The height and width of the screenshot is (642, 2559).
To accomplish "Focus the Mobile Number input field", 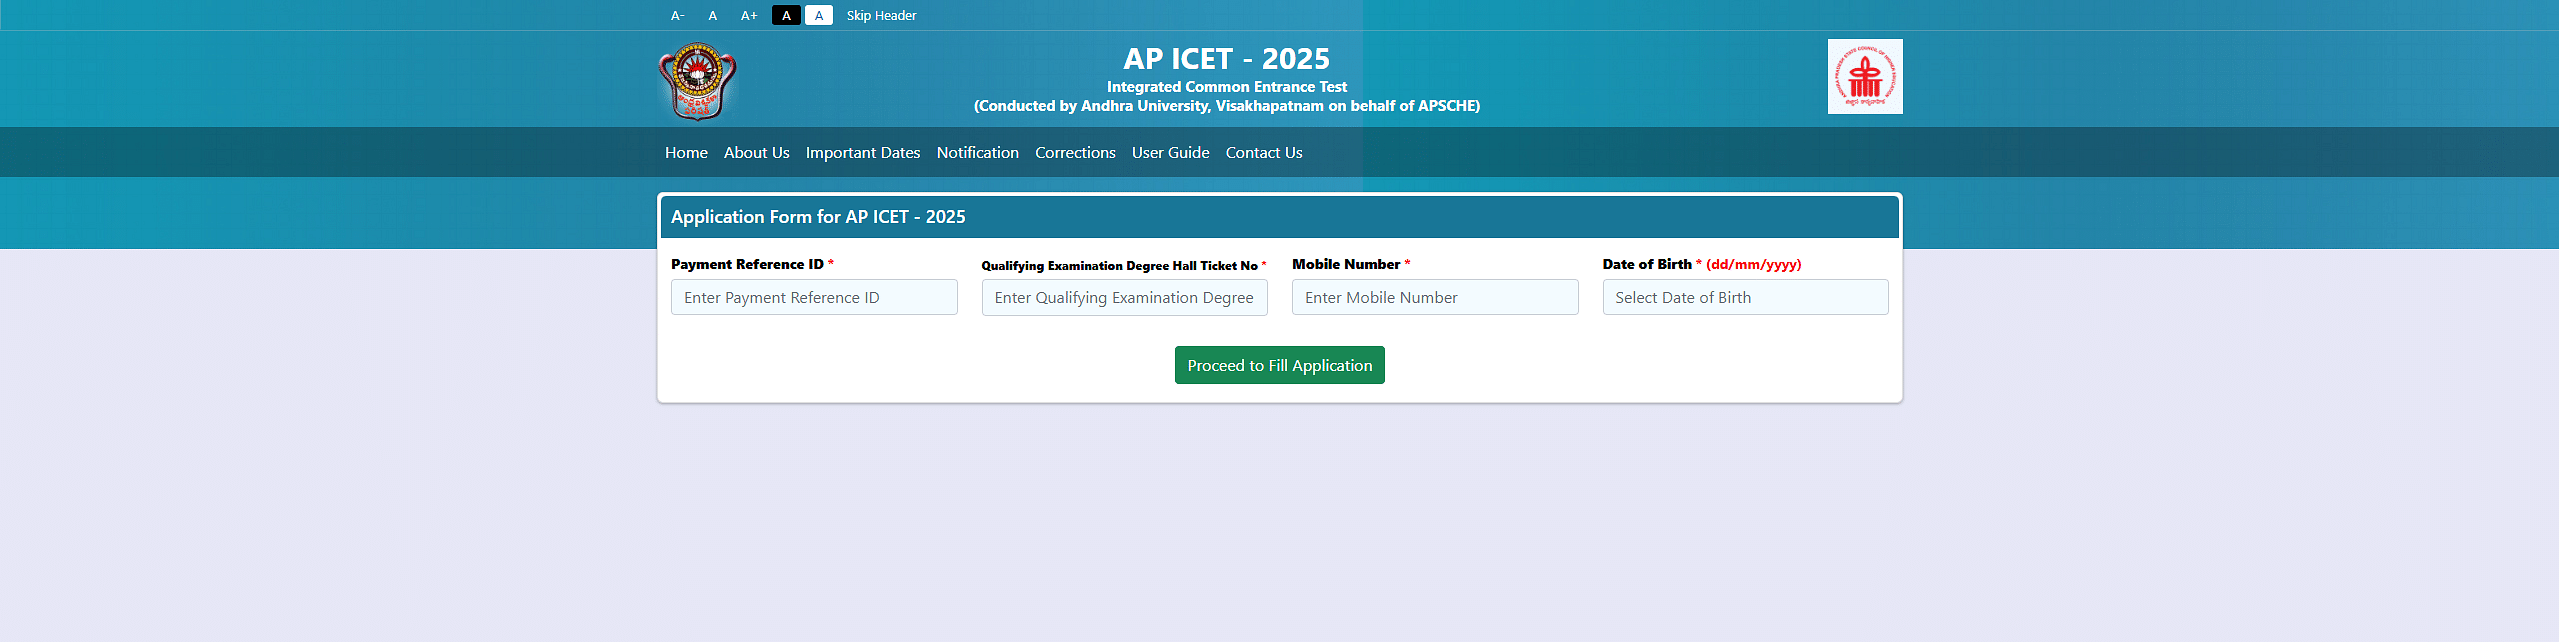I will click(x=1435, y=297).
